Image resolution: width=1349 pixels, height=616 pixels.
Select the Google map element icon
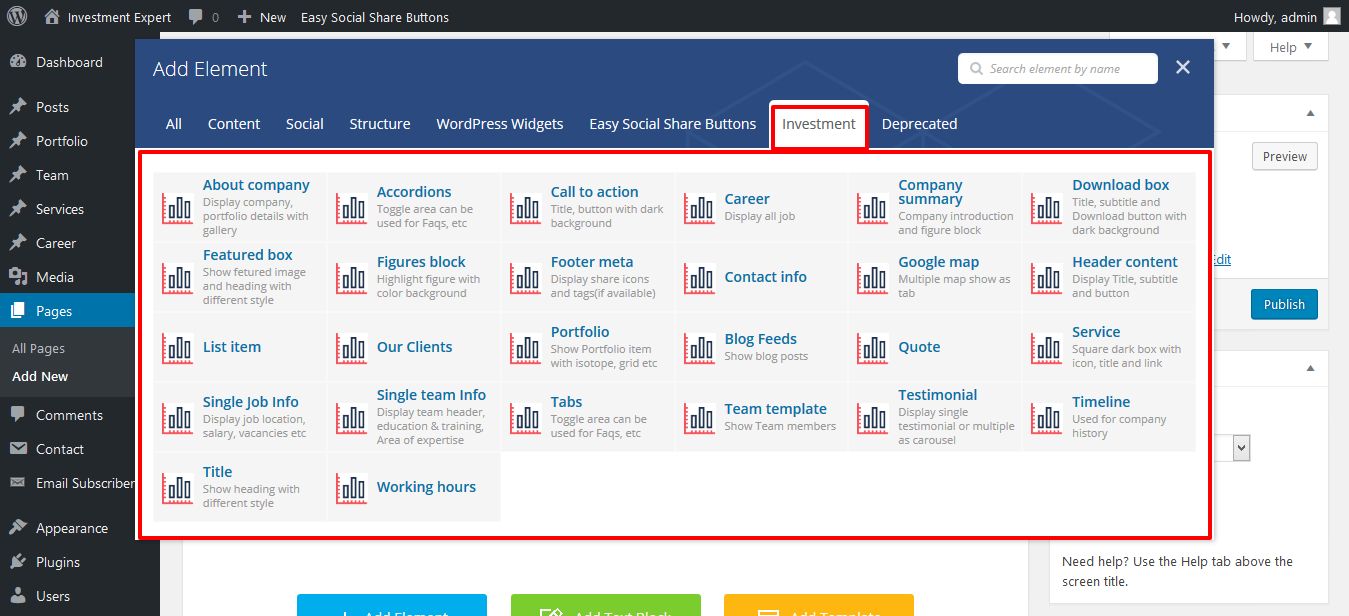(x=873, y=278)
